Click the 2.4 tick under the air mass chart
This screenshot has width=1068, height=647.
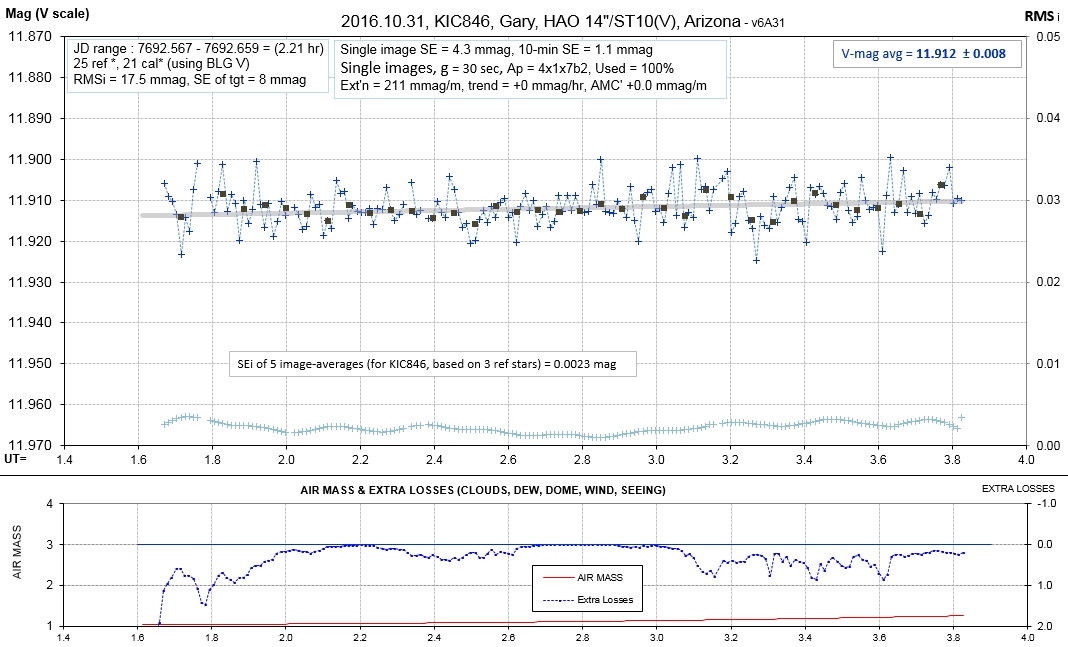434,638
